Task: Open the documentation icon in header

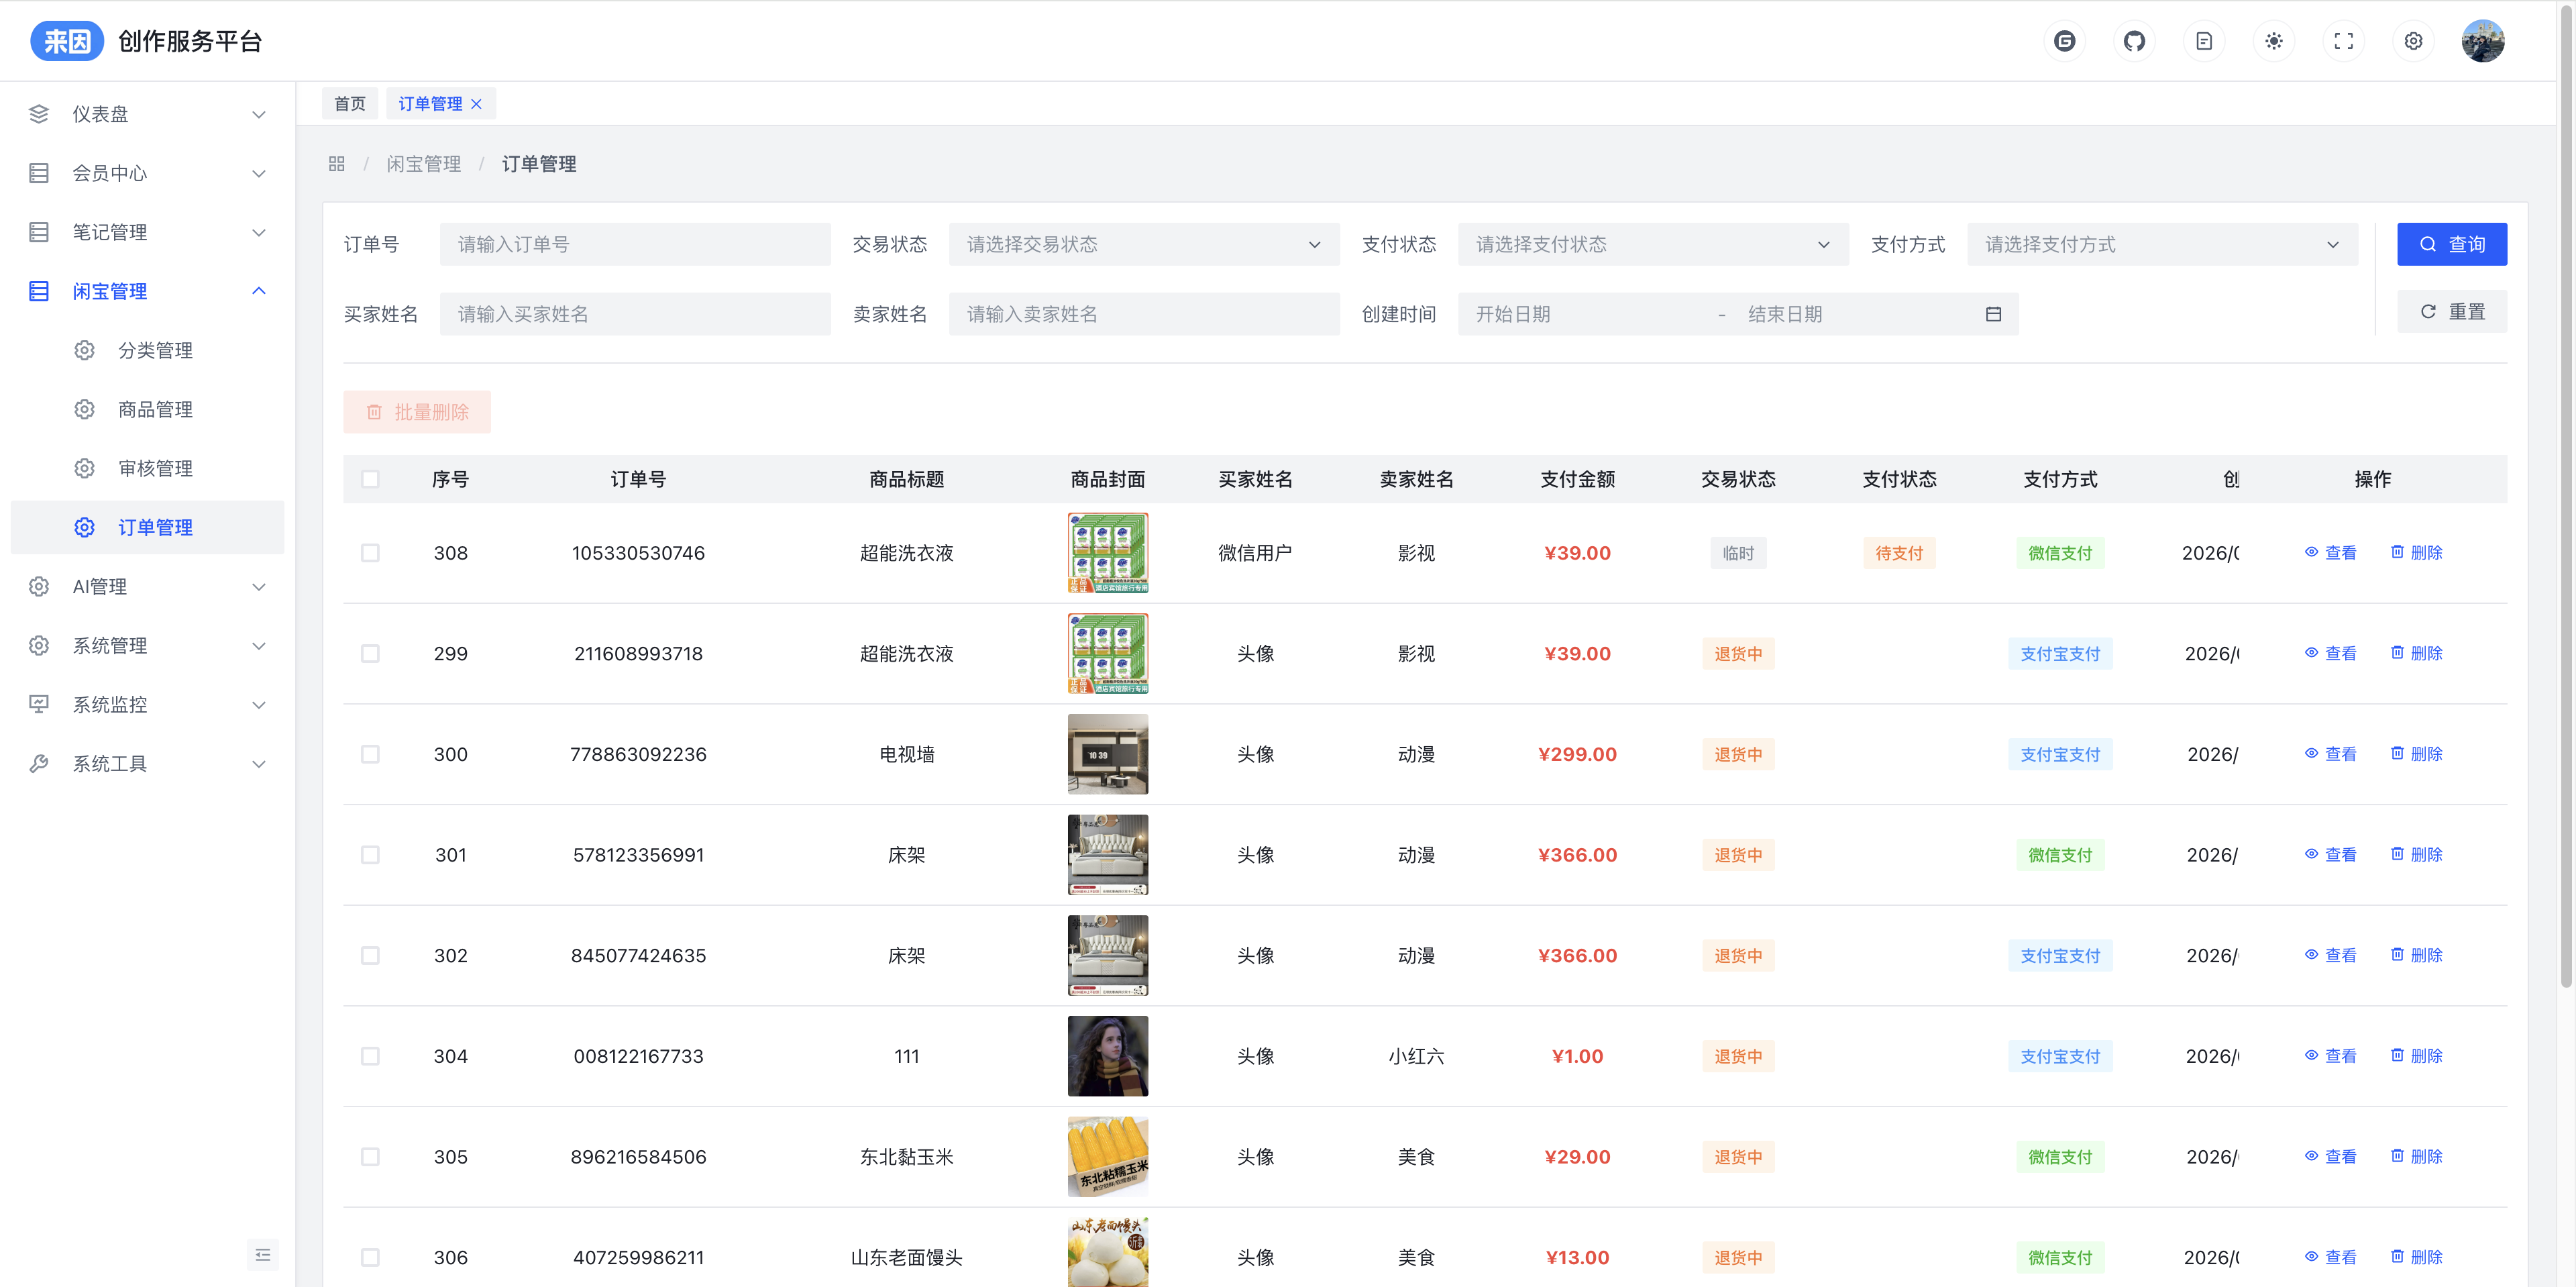Action: click(2203, 41)
